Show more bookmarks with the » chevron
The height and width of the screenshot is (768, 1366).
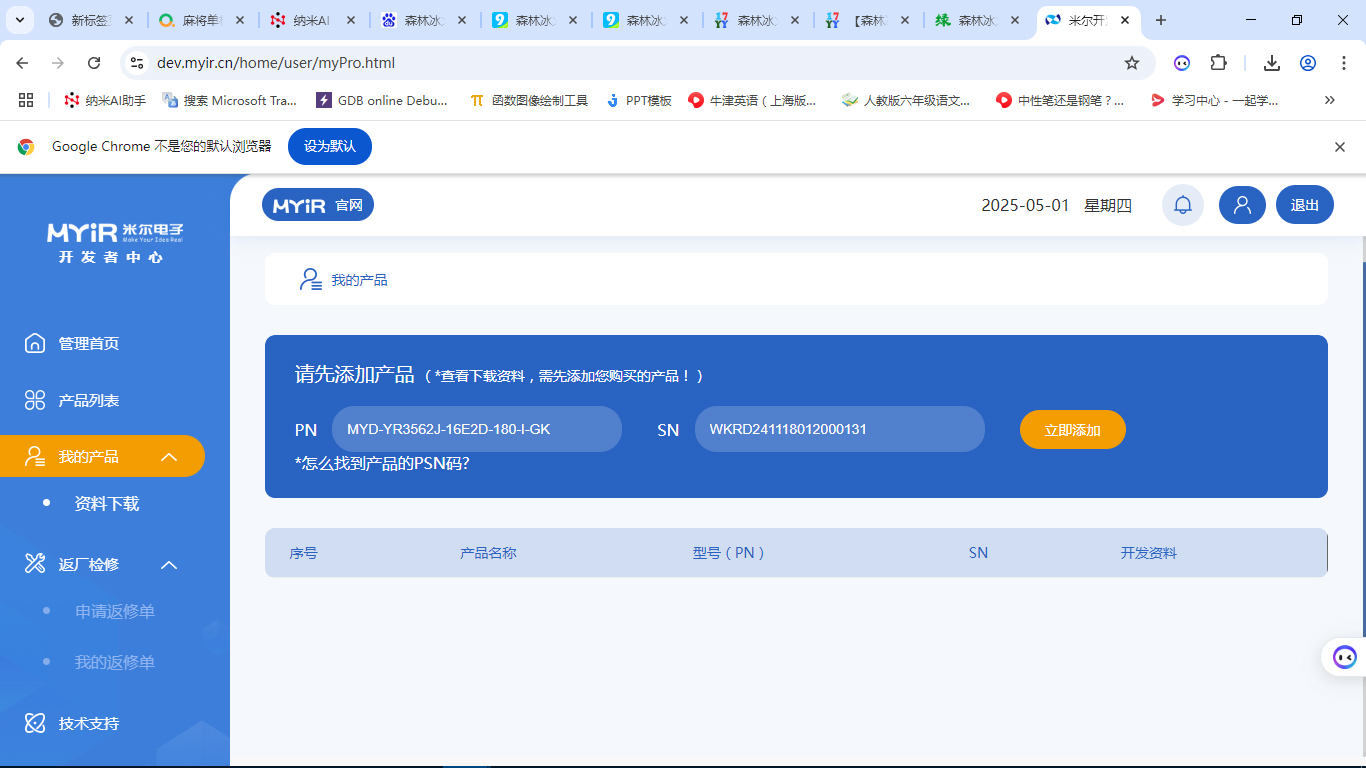pyautogui.click(x=1329, y=100)
